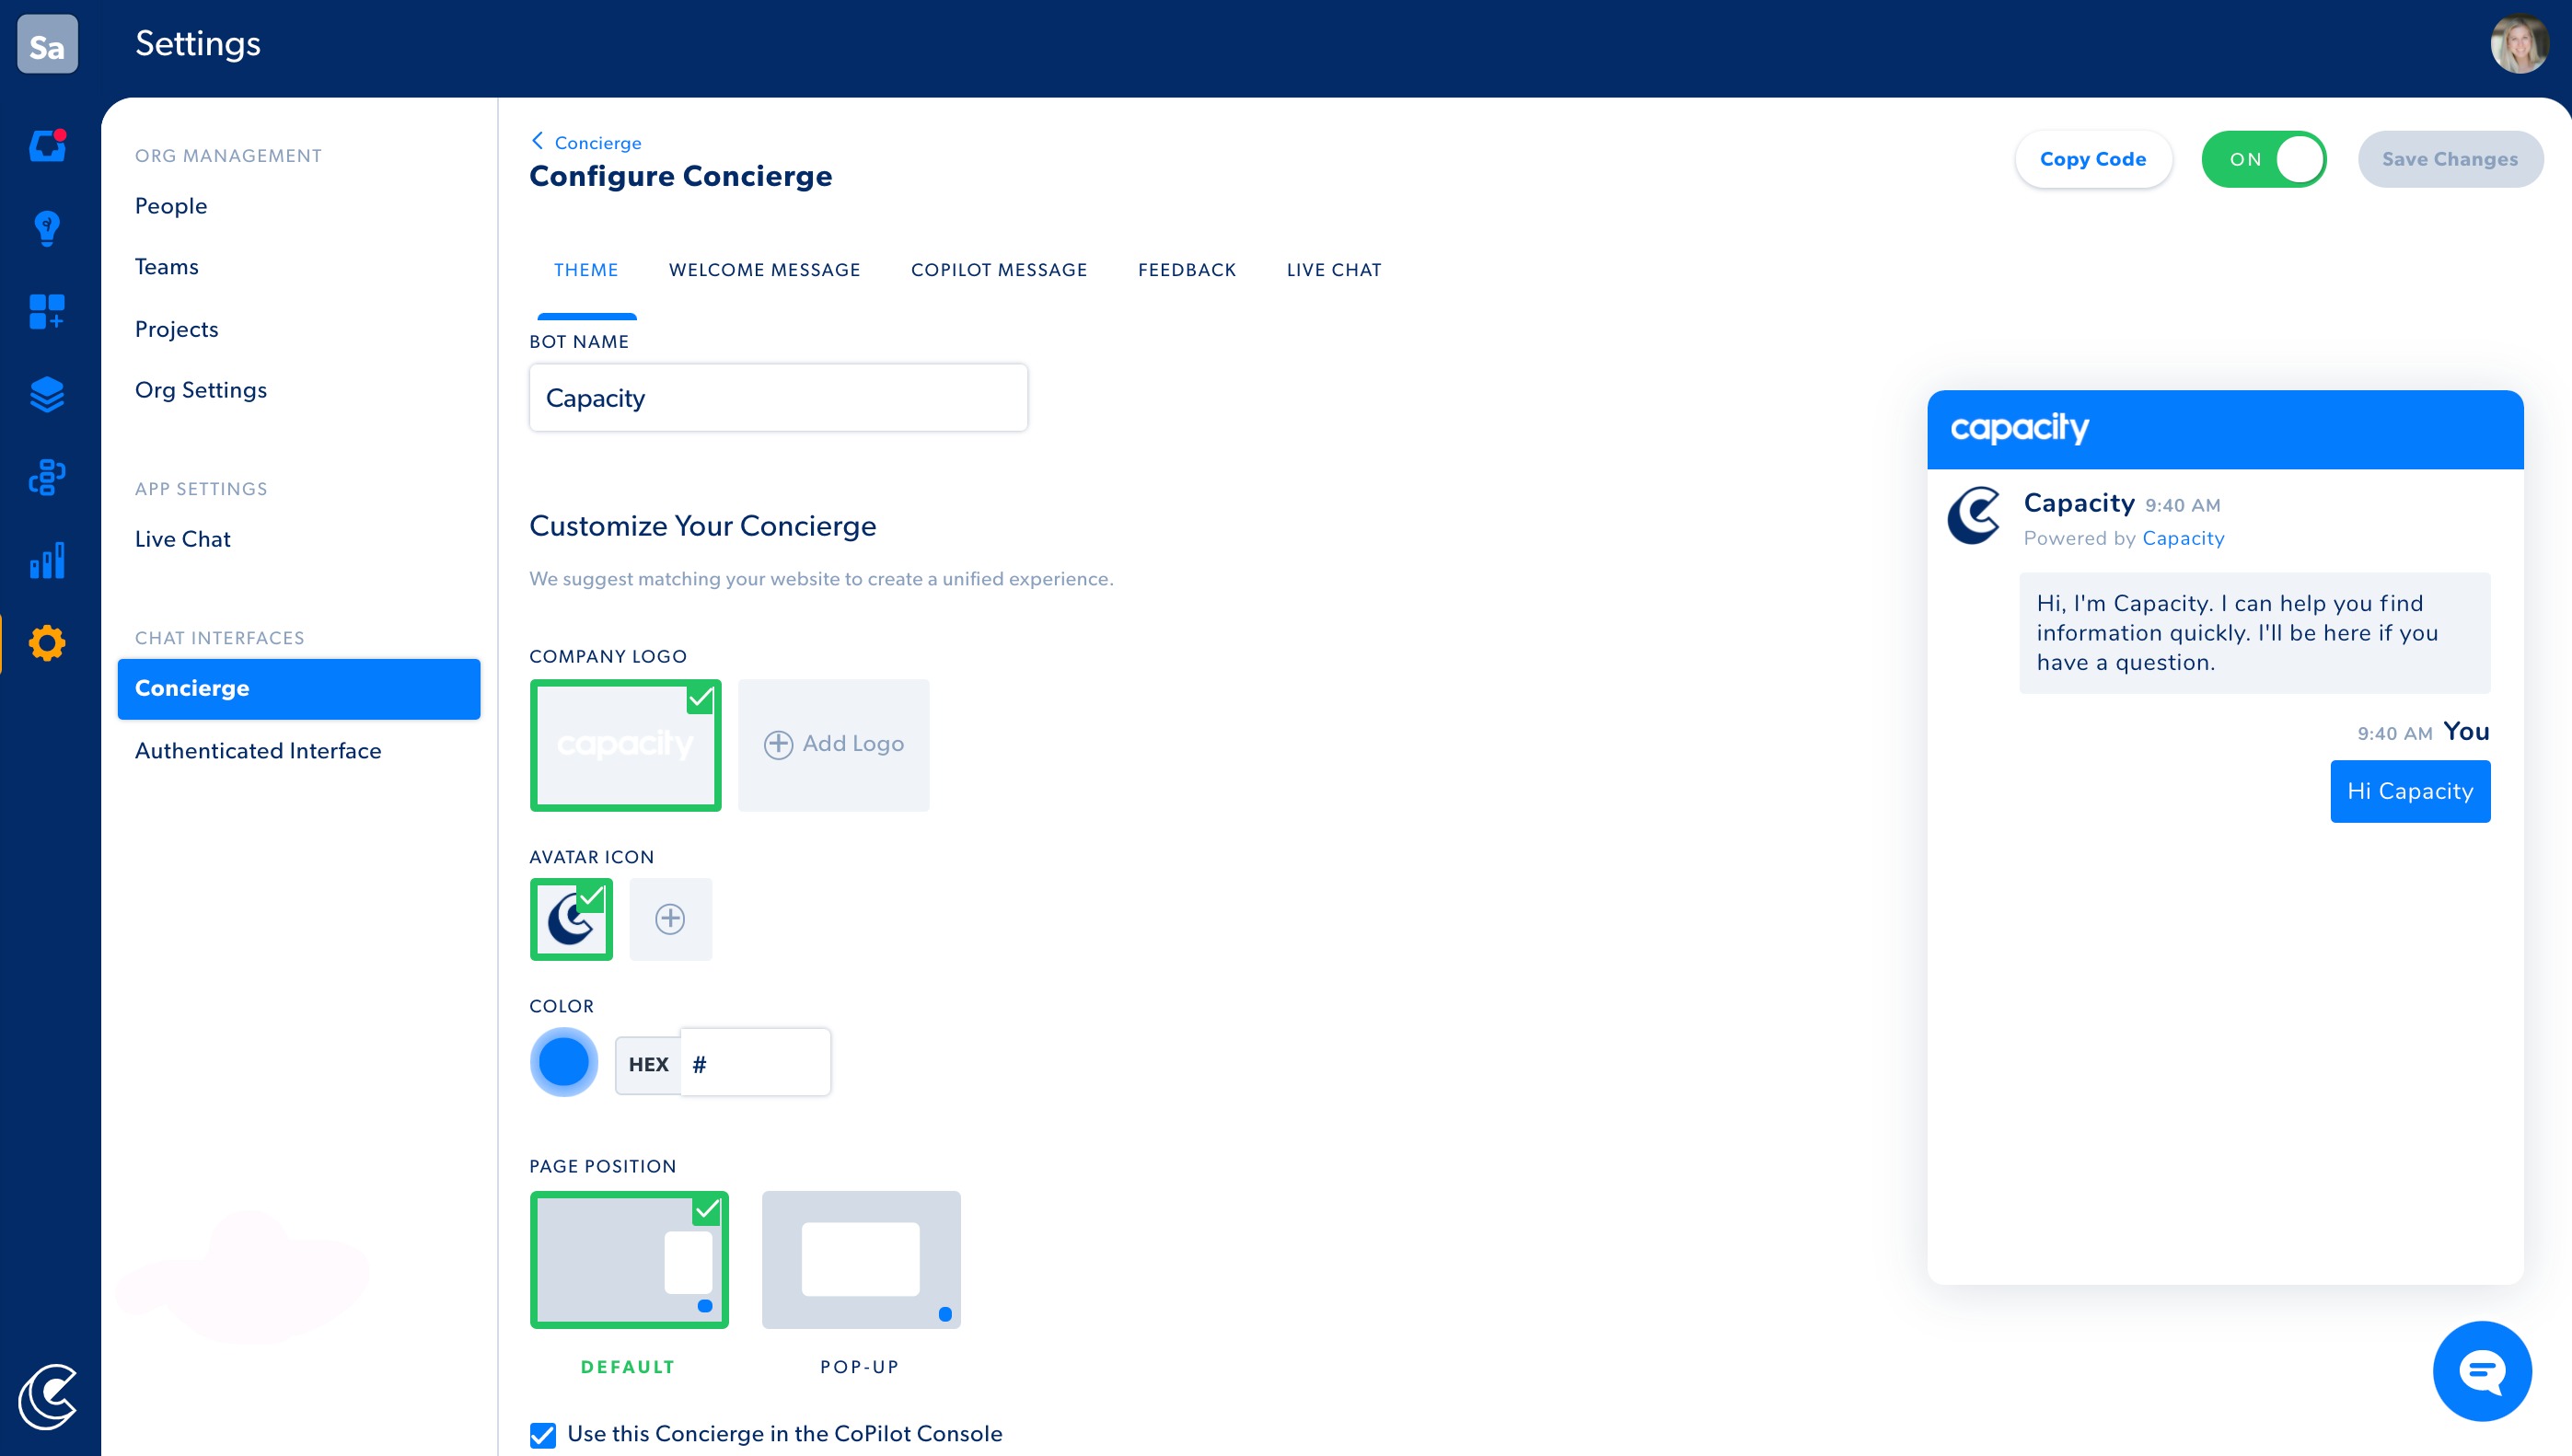
Task: Open user profile avatar menu
Action: tap(2517, 43)
